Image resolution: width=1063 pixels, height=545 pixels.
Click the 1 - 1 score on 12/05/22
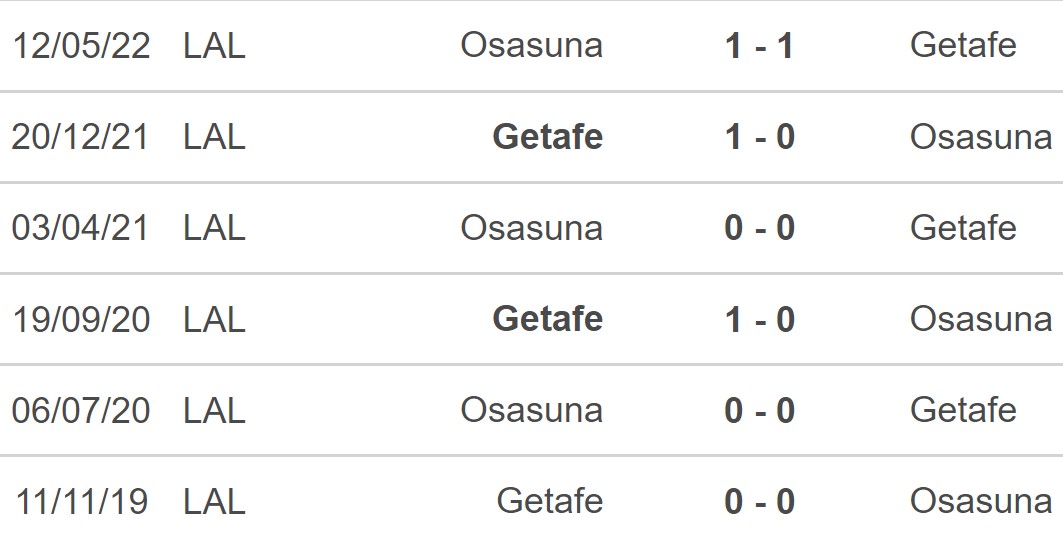click(759, 46)
